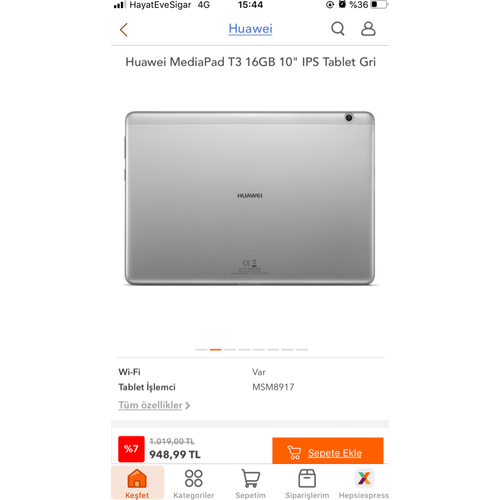The image size is (500, 500).
Task: Add product via Sepete Ekle button
Action: pyautogui.click(x=328, y=451)
